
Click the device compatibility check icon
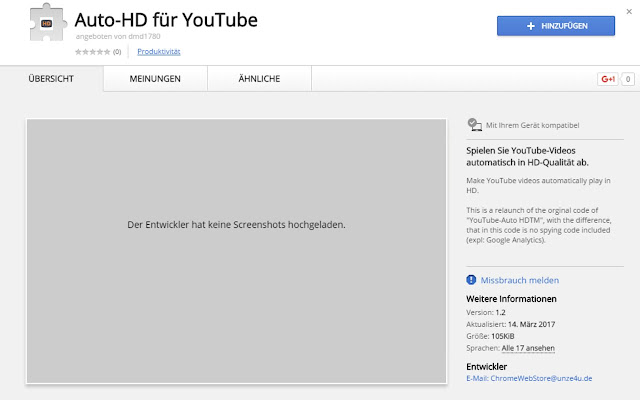click(474, 124)
